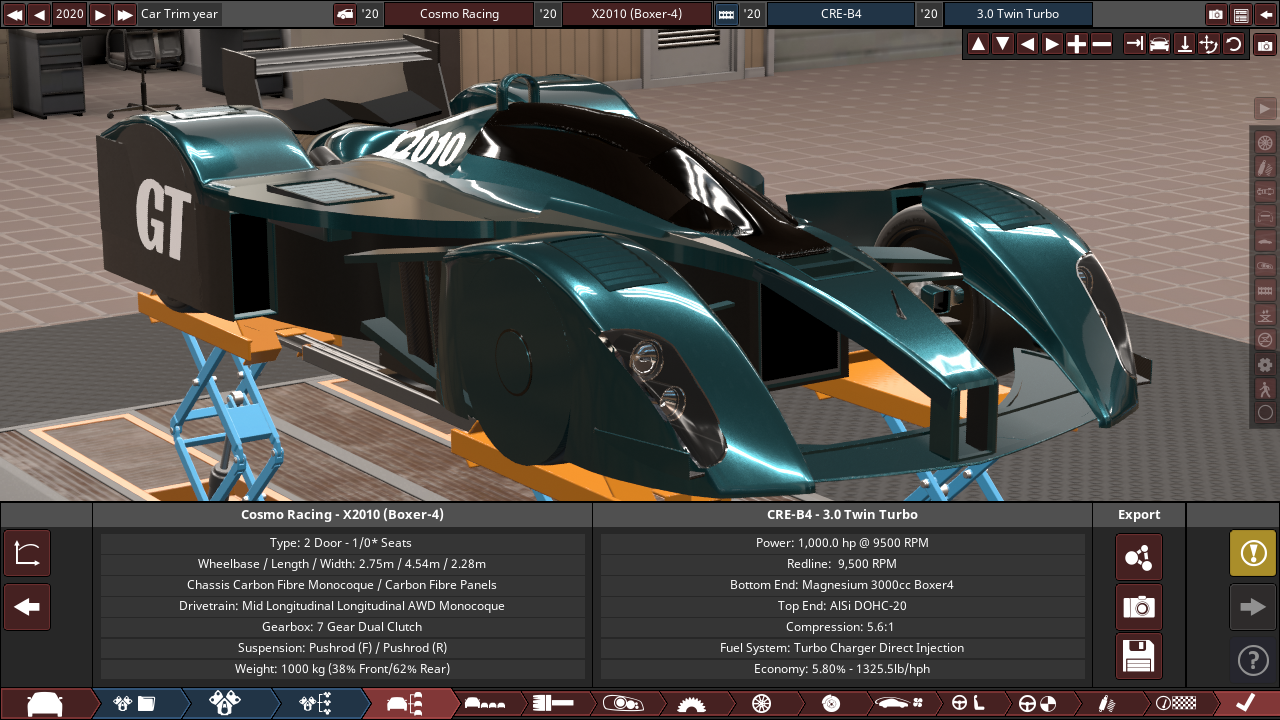Image resolution: width=1280 pixels, height=720 pixels.
Task: Toggle headlight fixtures visibility icon
Action: (1265, 265)
